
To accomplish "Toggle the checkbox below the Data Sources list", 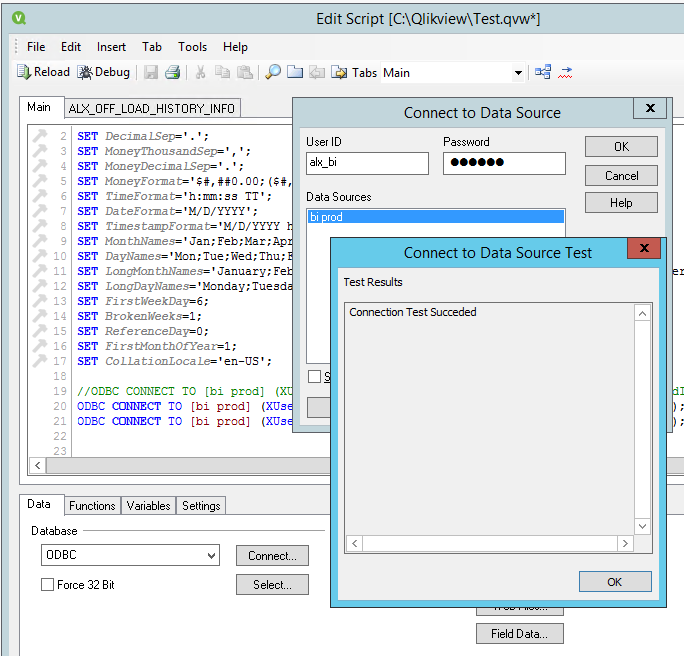I will coord(315,377).
